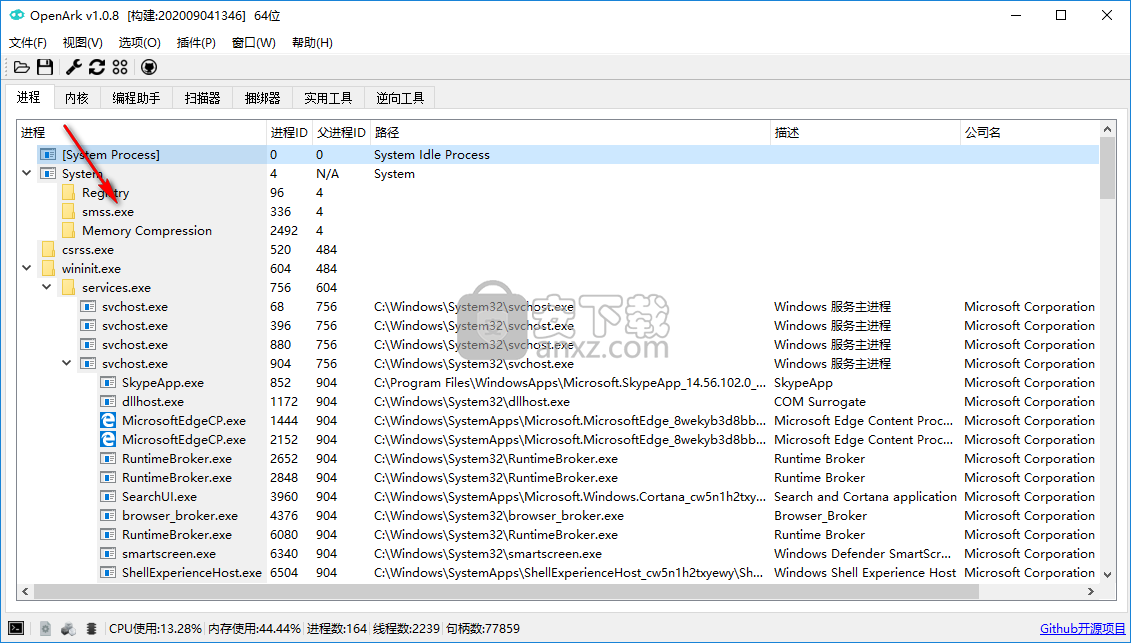This screenshot has width=1131, height=643.
Task: Click the OpenArk app icon in title bar
Action: click(17, 15)
